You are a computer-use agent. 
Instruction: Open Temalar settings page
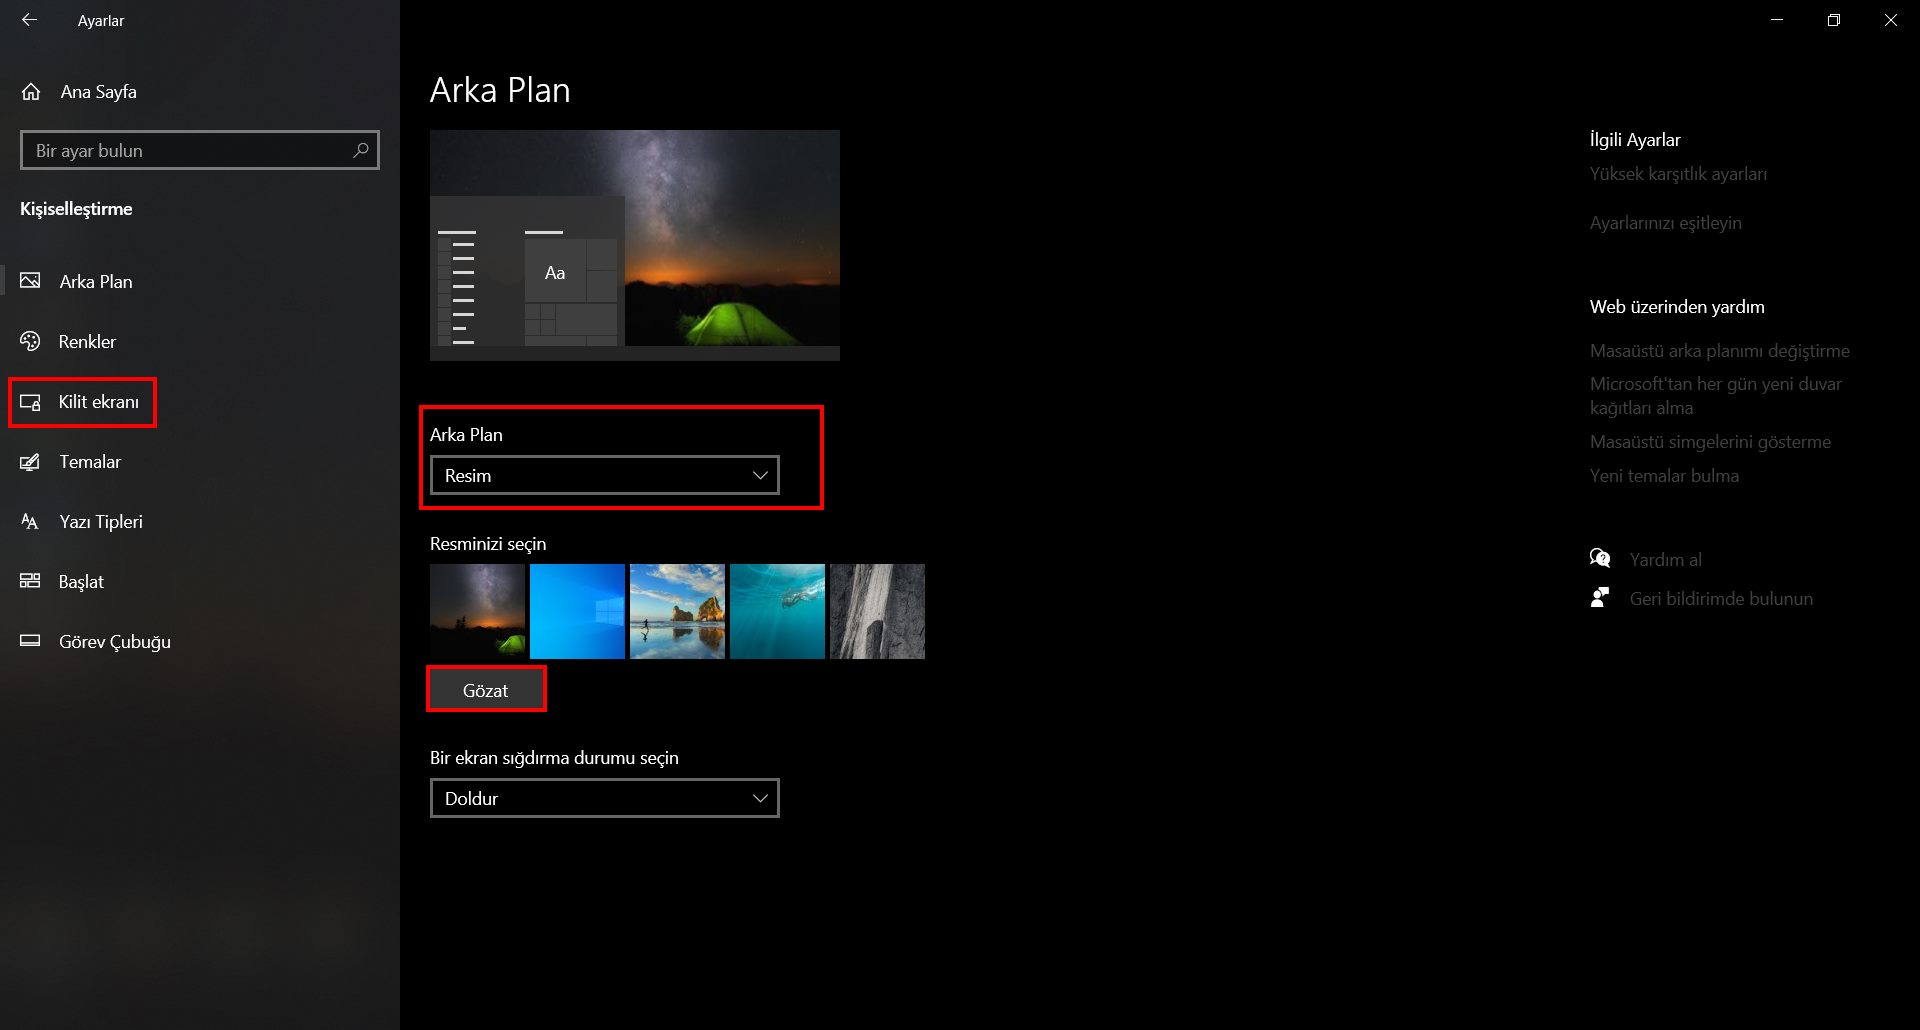point(90,462)
